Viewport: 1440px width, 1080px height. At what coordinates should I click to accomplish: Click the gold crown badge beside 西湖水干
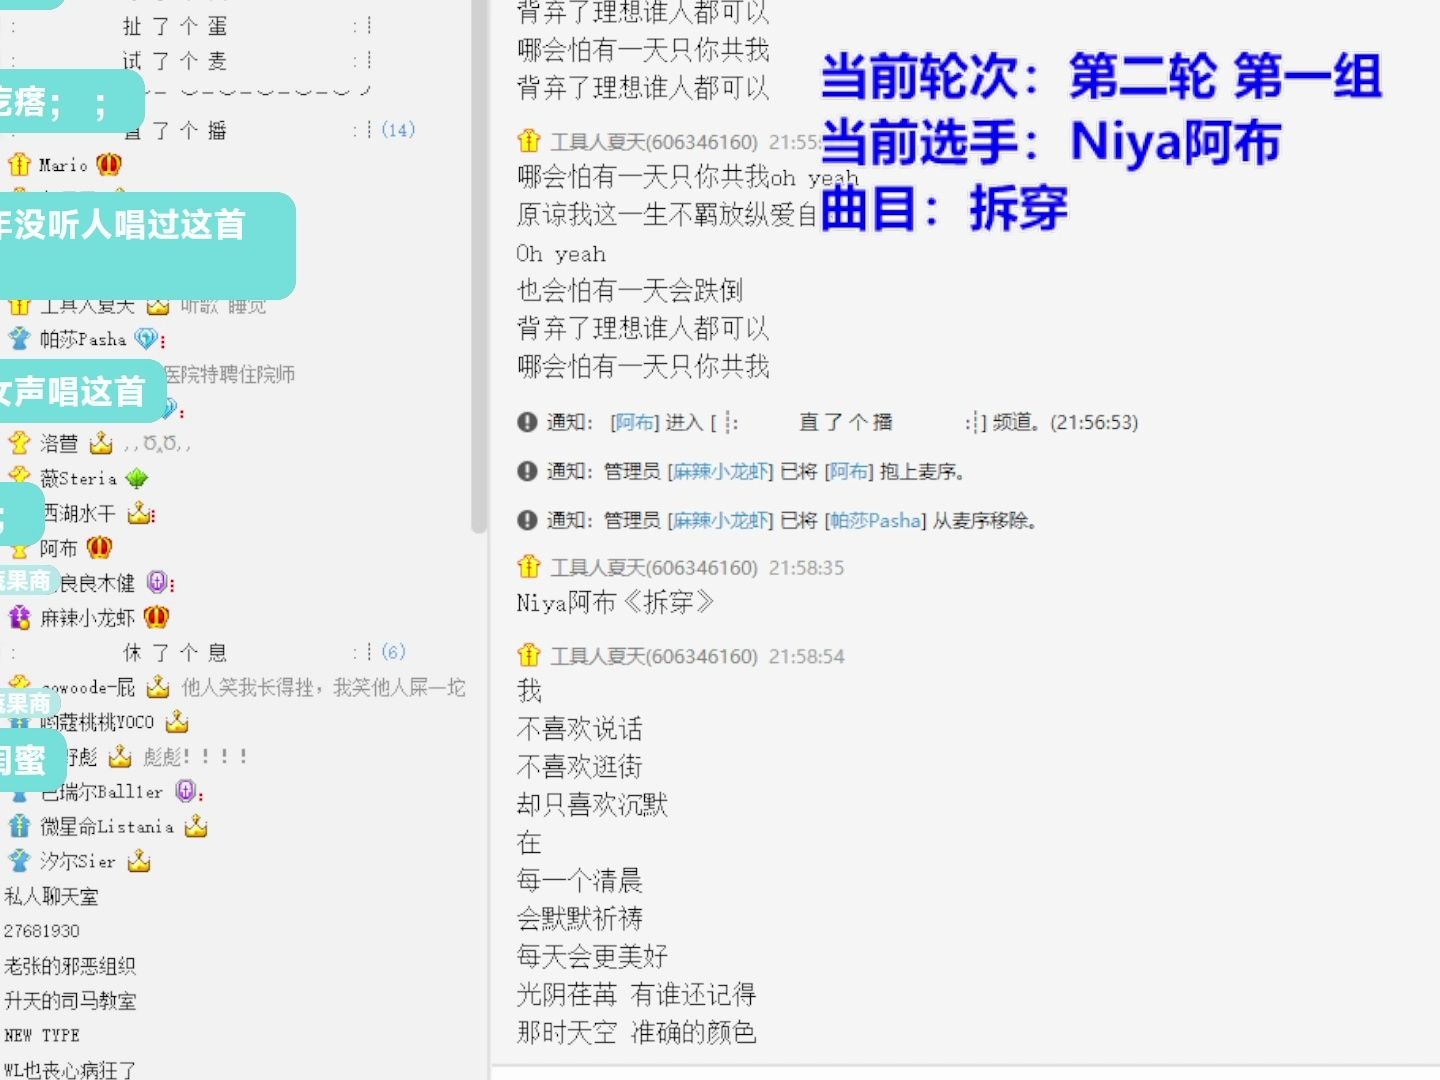tap(139, 513)
